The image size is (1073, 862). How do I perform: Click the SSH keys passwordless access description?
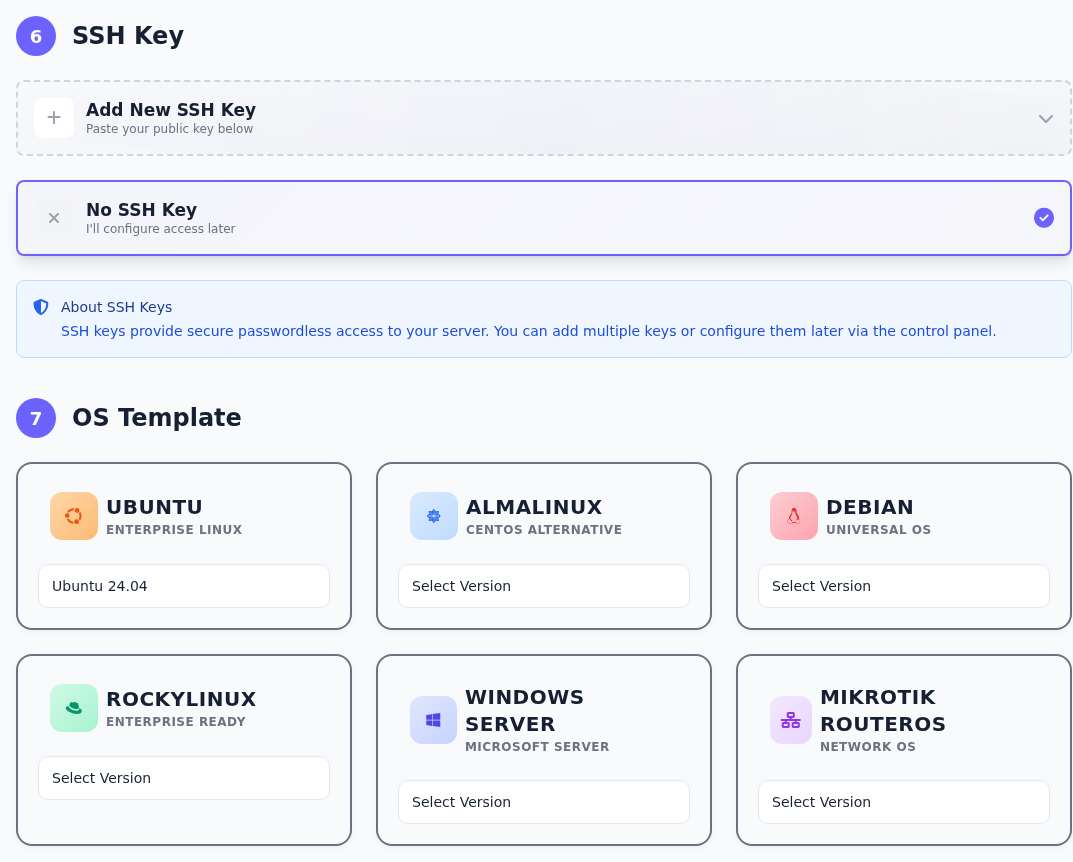pos(528,331)
